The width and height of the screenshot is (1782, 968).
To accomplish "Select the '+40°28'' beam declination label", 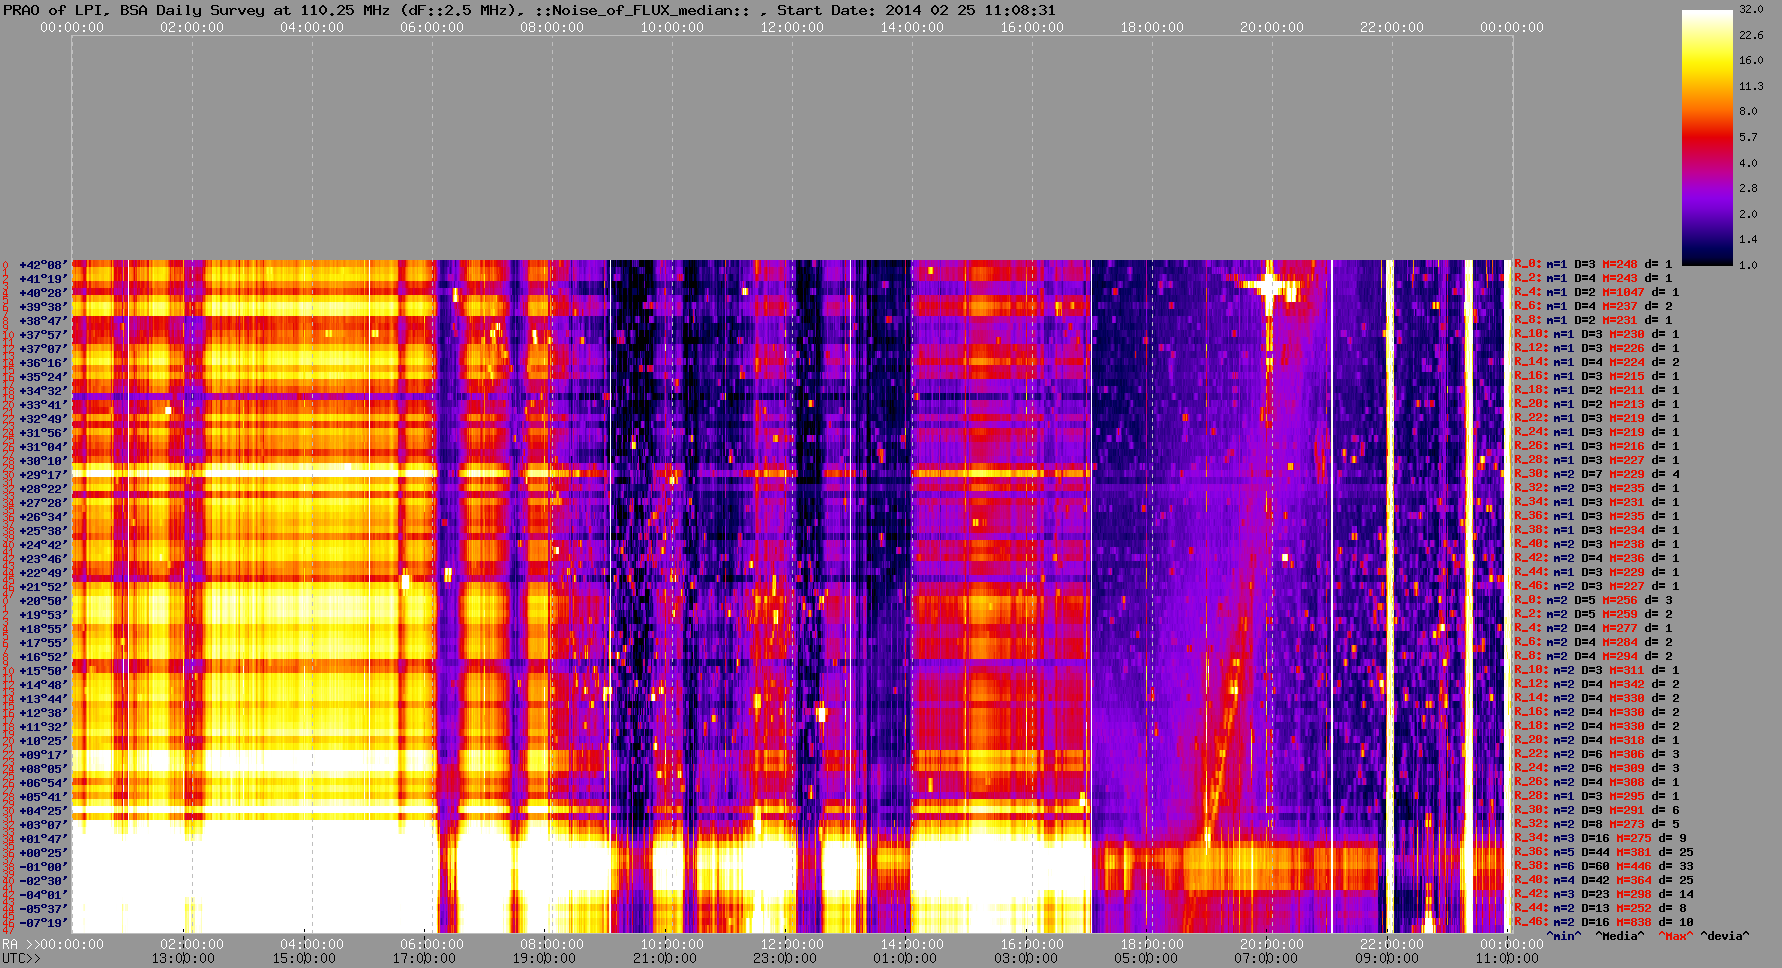I will tap(43, 293).
